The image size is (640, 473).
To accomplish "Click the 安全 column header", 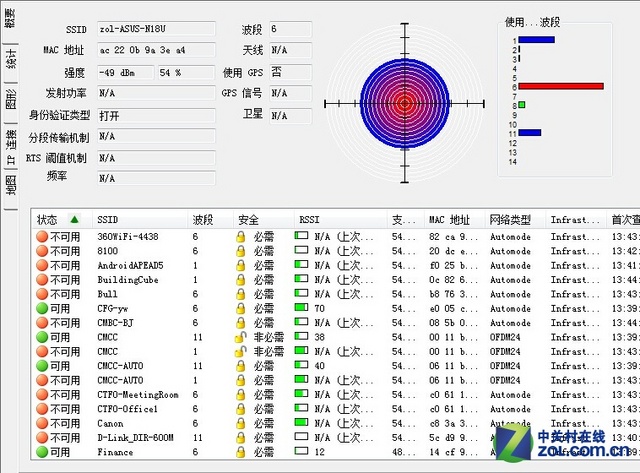I will (250, 219).
